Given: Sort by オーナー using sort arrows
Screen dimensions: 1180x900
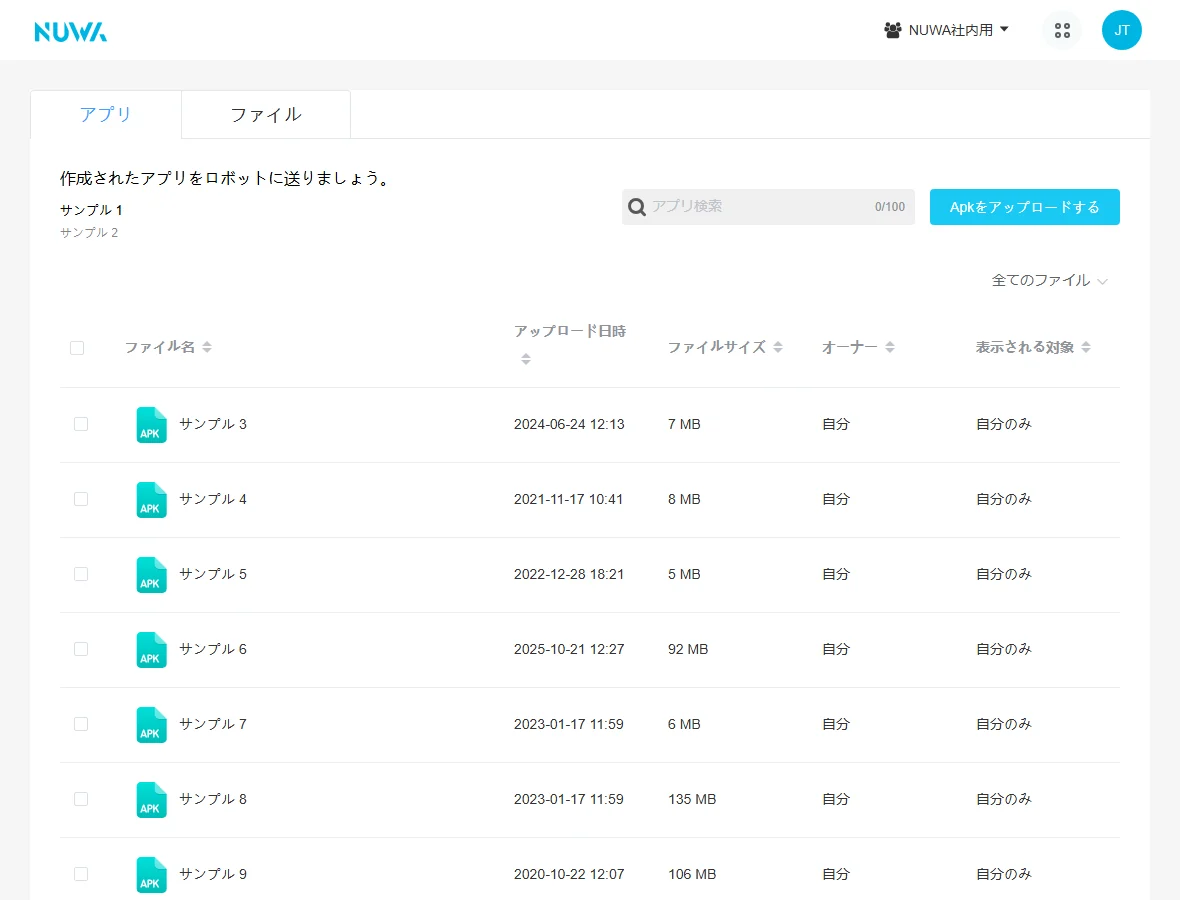Looking at the screenshot, I should click(890, 347).
